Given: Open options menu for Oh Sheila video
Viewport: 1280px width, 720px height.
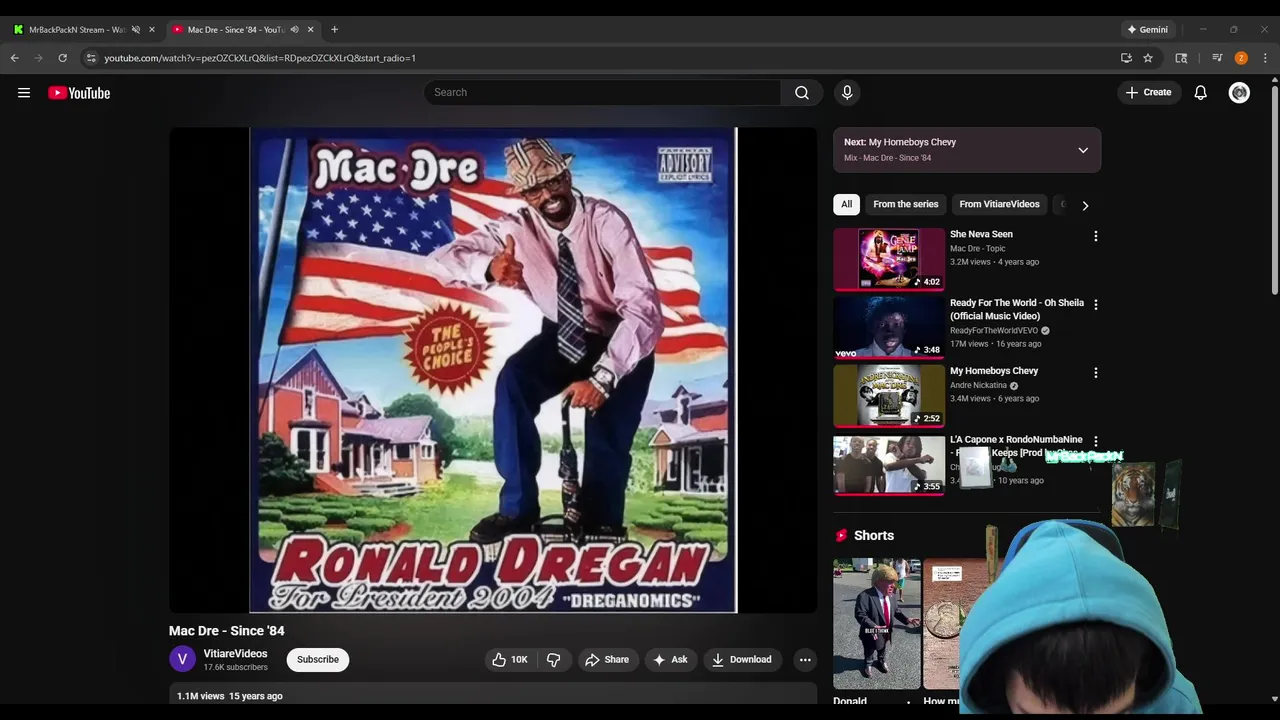Looking at the screenshot, I should (1095, 305).
